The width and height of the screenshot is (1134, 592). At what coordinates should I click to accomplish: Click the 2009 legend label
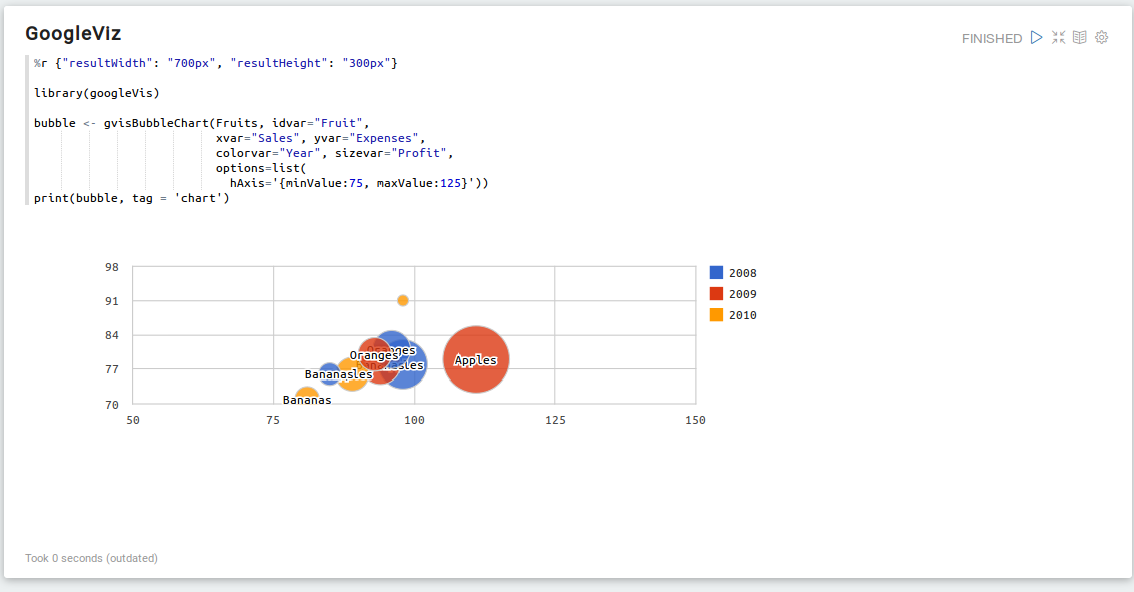(743, 294)
